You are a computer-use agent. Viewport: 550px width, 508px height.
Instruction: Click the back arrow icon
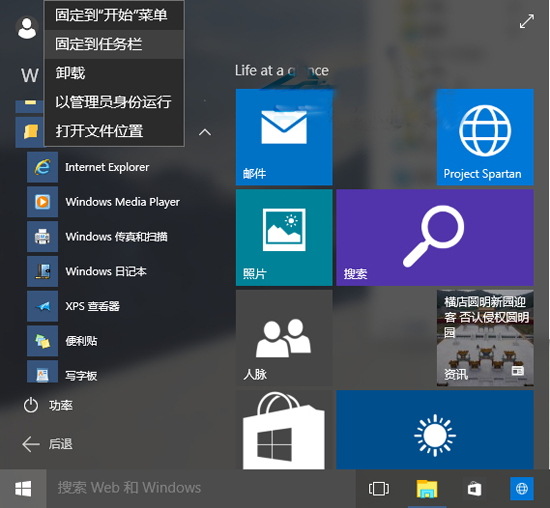click(31, 444)
